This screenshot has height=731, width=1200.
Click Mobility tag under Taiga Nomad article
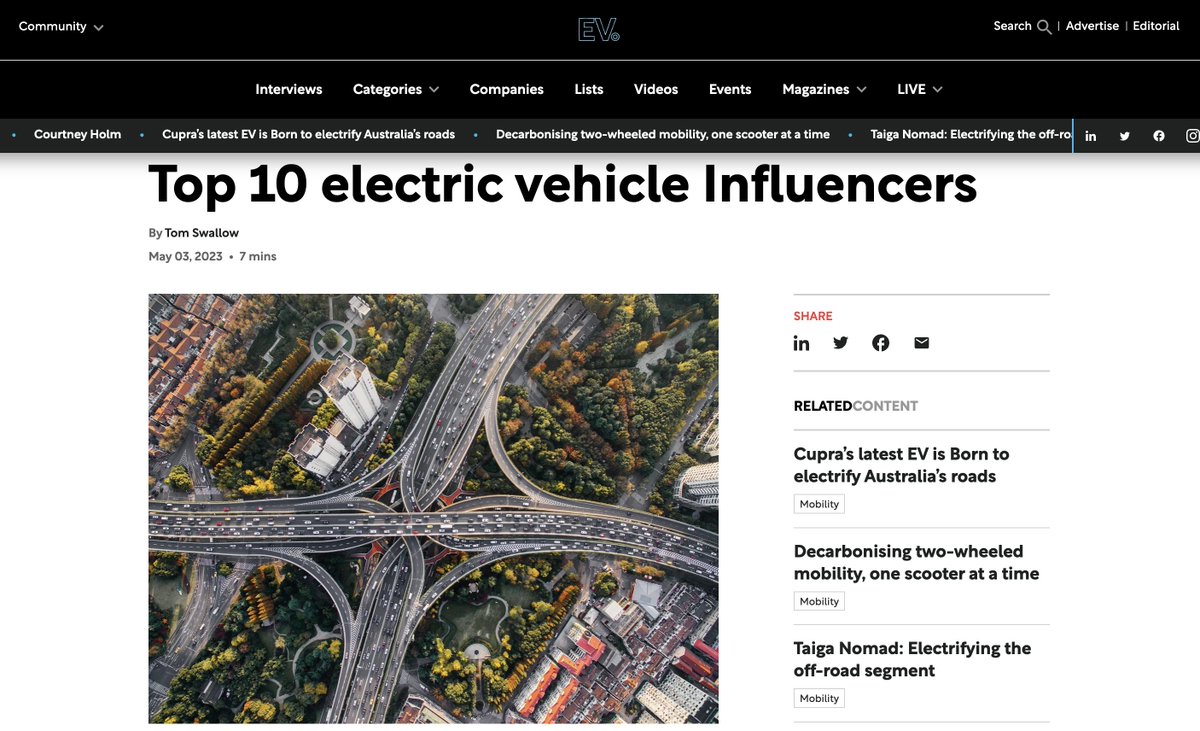[x=819, y=698]
